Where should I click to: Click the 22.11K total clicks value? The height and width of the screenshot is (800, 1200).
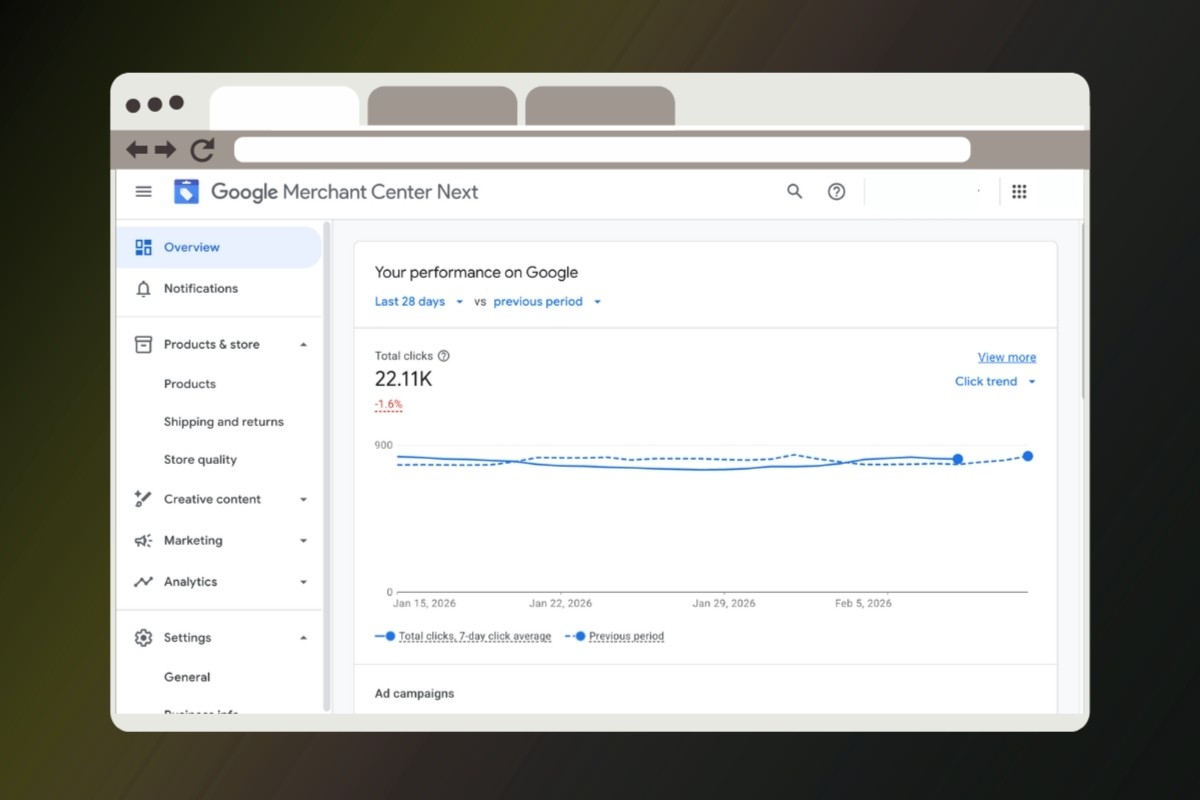[x=403, y=379]
